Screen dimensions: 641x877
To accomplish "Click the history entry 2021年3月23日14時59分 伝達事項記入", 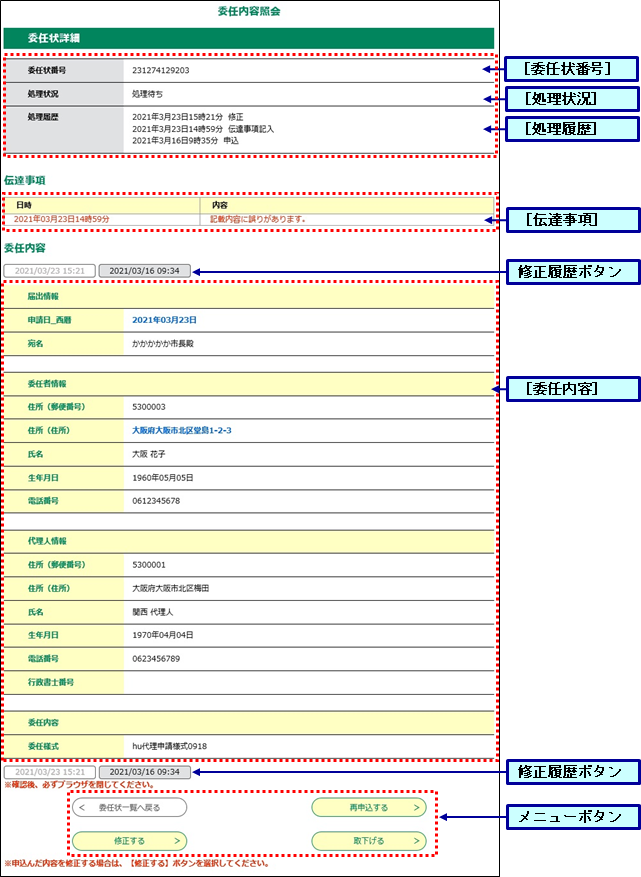I will 203,129.
